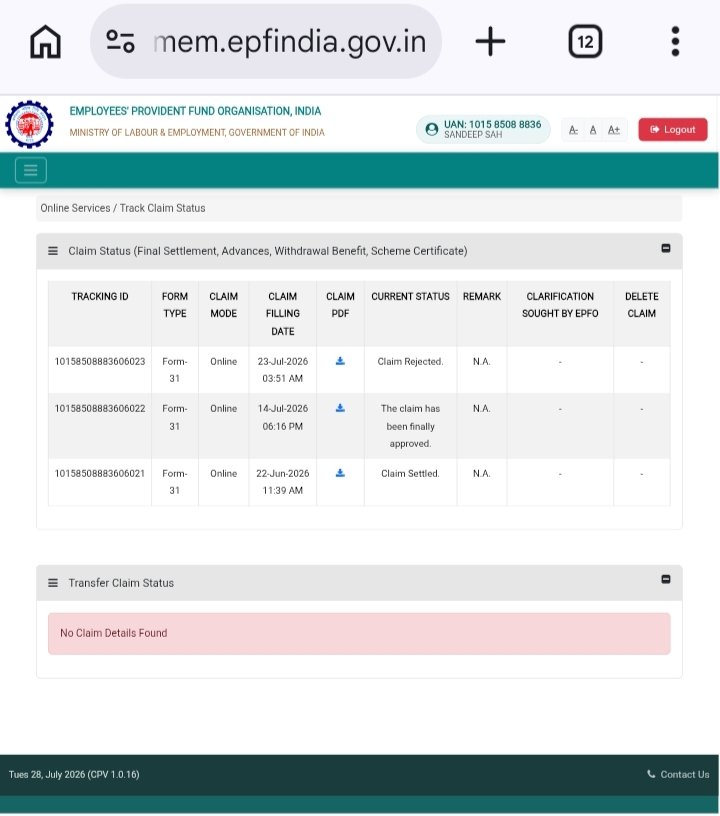Click the UAN 1015 8508 8836 label
This screenshot has width=720, height=816.
tap(492, 124)
